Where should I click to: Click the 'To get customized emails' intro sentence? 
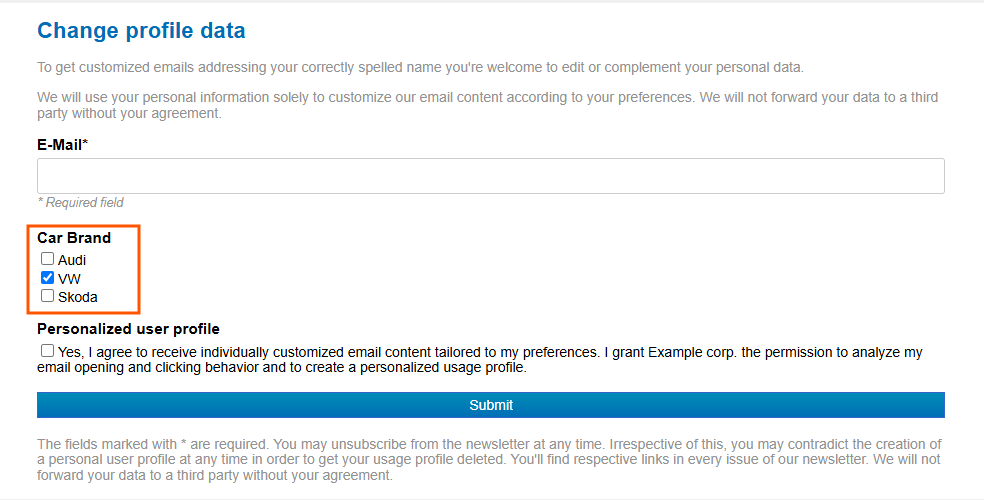tap(420, 68)
